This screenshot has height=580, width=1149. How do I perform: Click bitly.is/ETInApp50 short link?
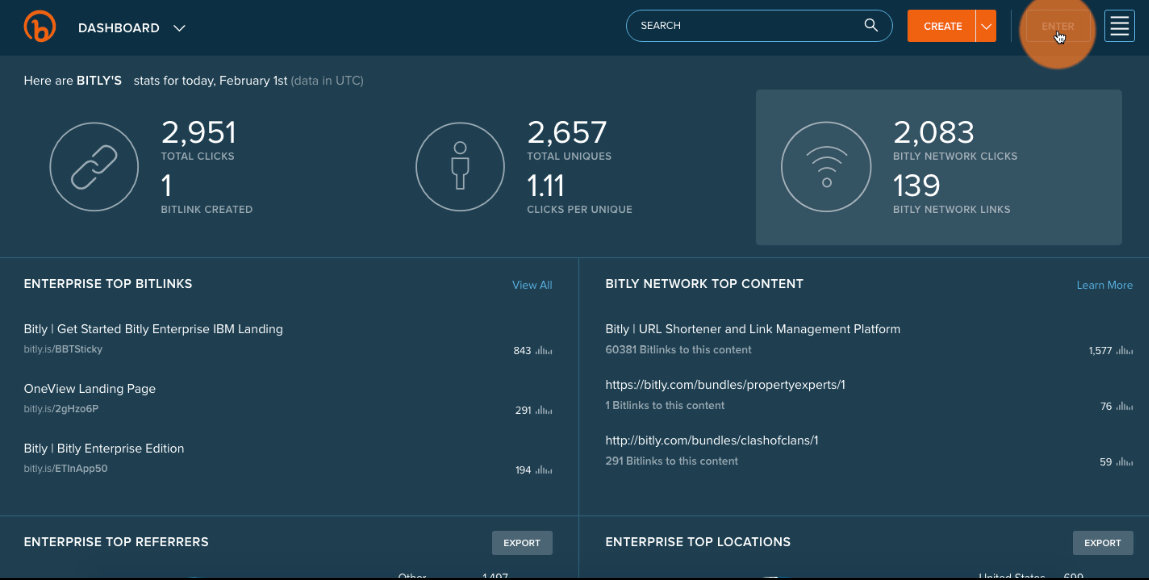65,469
